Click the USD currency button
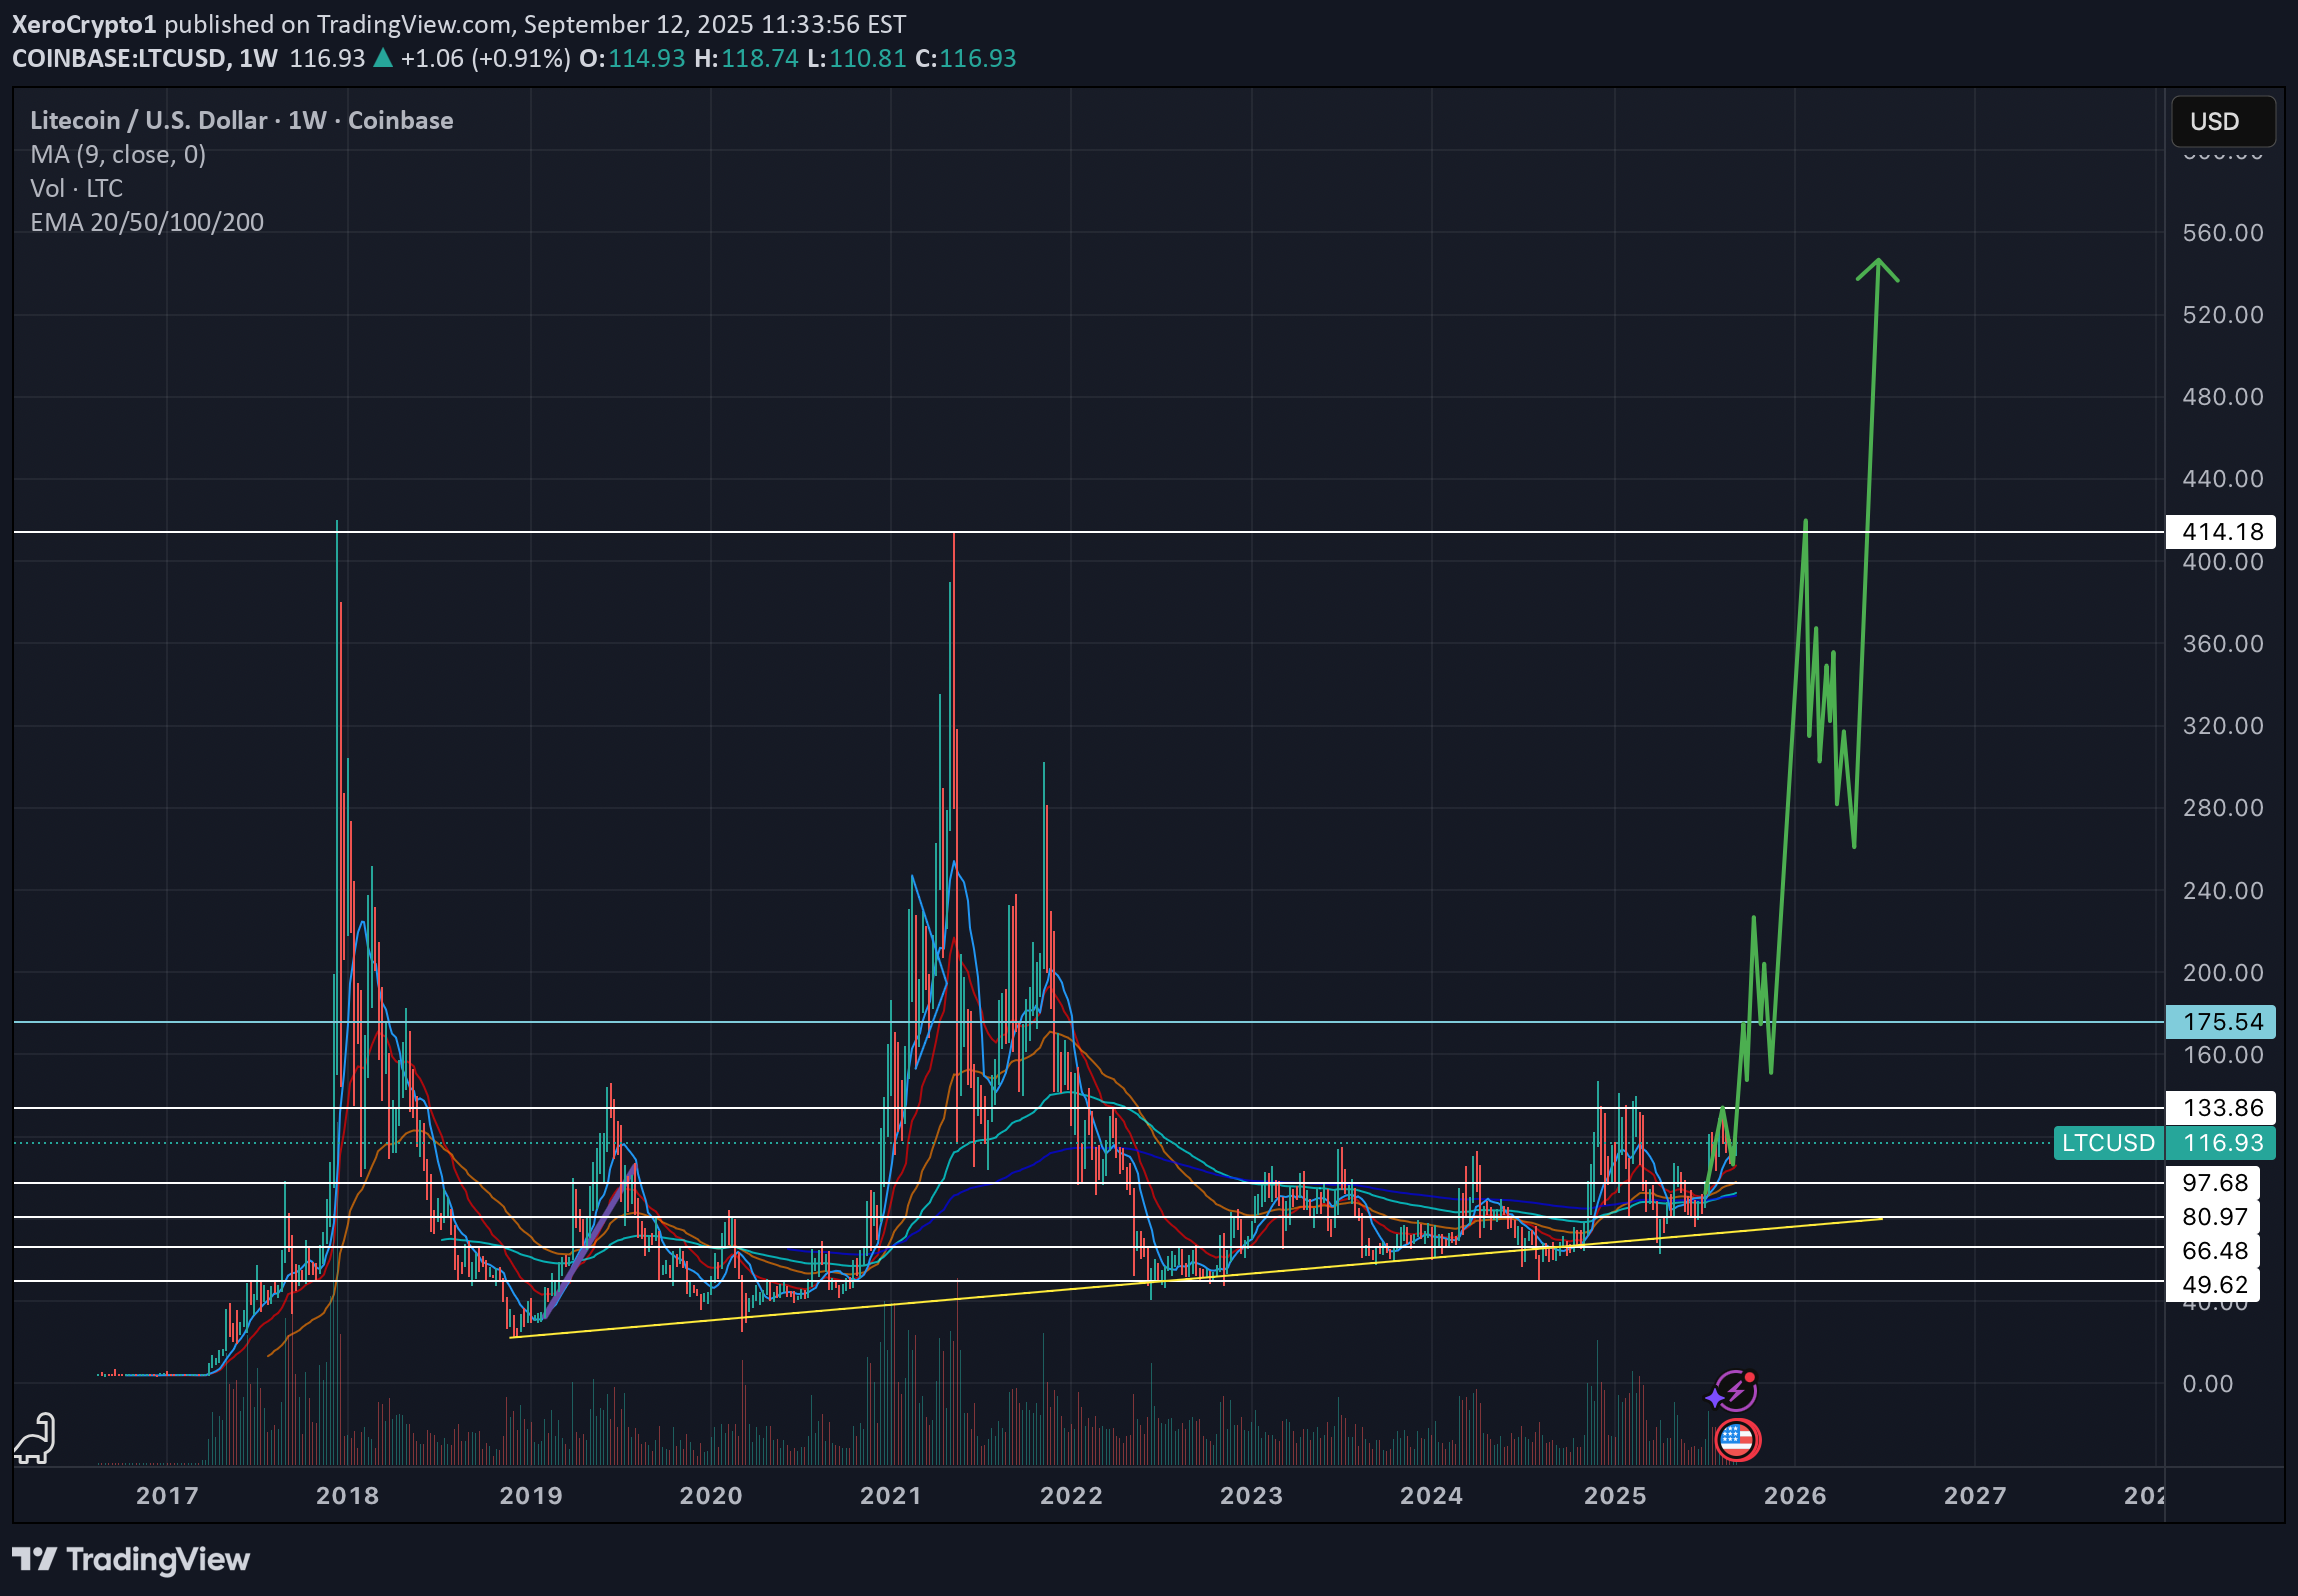2298x1596 pixels. 2223,121
